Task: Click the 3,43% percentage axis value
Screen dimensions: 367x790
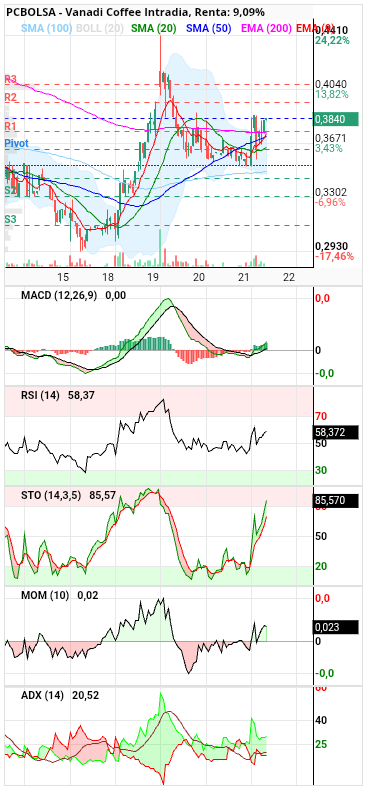Action: coord(329,148)
